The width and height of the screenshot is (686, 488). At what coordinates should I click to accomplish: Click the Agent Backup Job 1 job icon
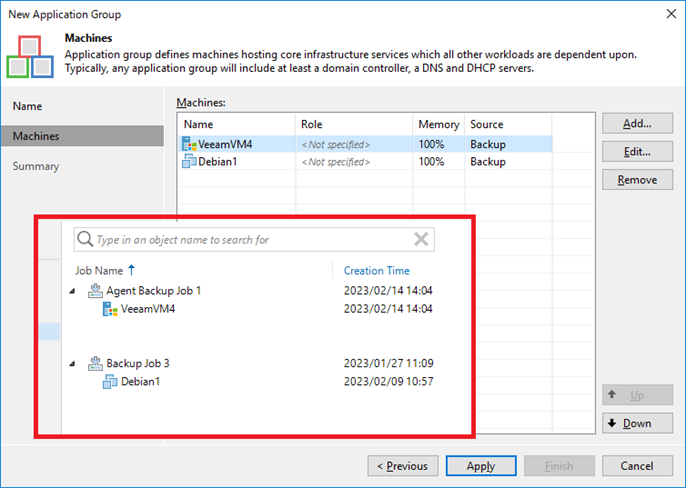point(95,291)
